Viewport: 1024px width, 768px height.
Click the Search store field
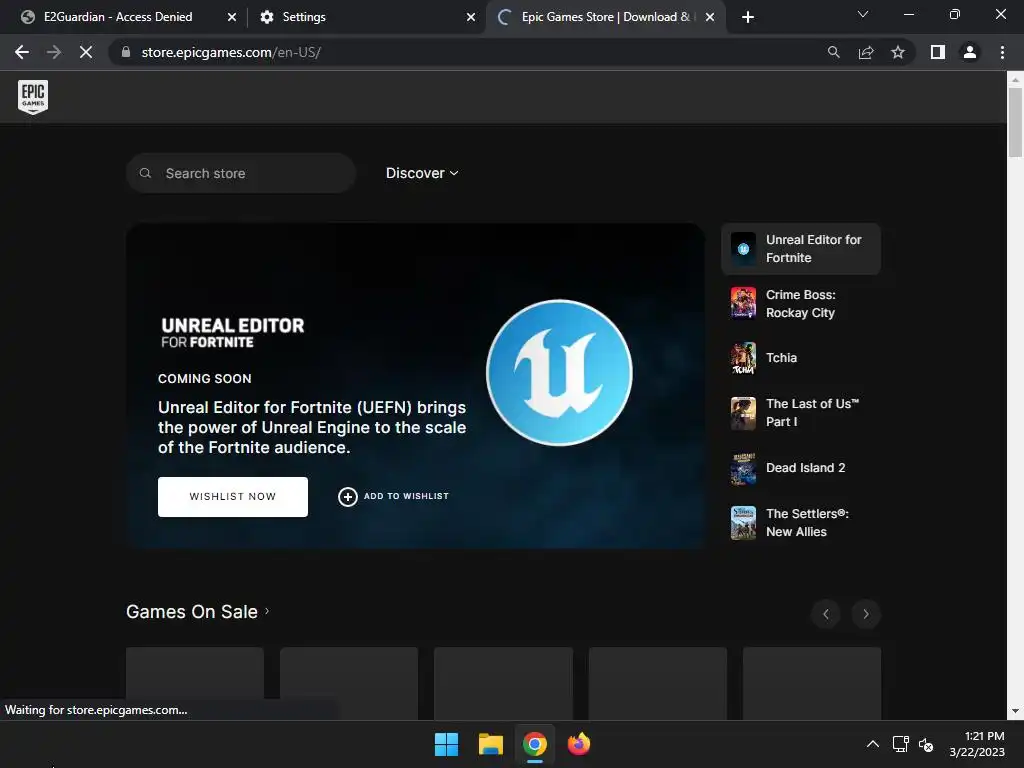click(241, 173)
